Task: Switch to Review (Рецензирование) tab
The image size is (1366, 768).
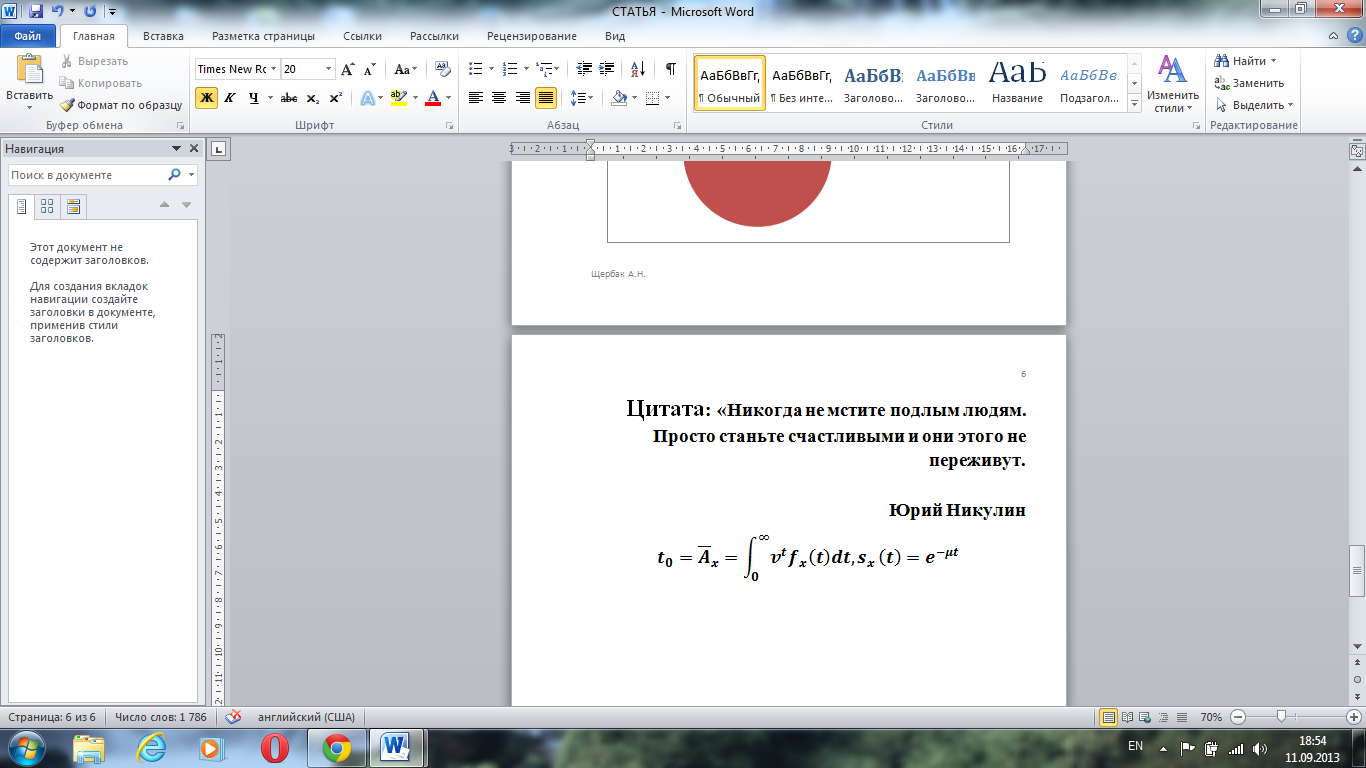Action: (x=532, y=36)
